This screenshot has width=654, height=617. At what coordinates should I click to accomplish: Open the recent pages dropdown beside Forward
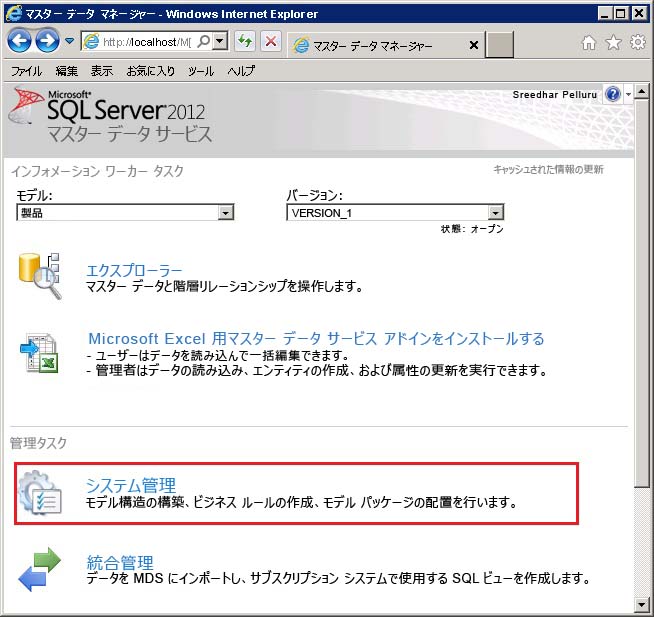point(70,41)
